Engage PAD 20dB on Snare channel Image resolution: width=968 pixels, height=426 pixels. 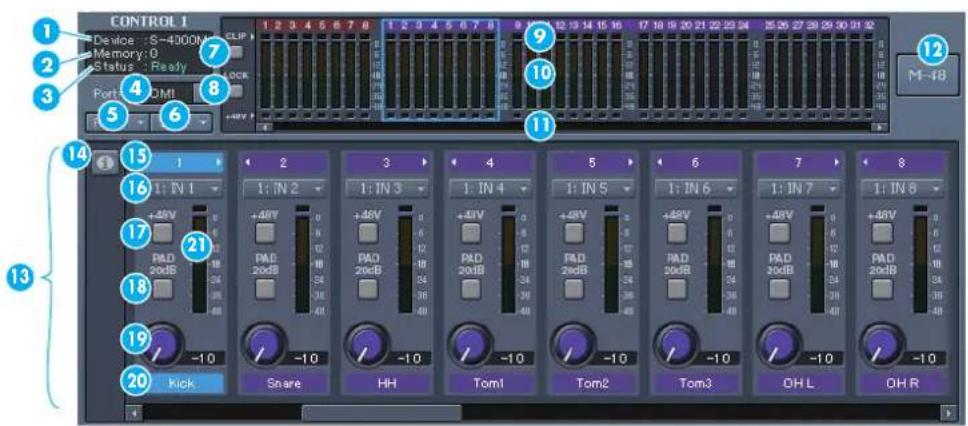click(265, 288)
